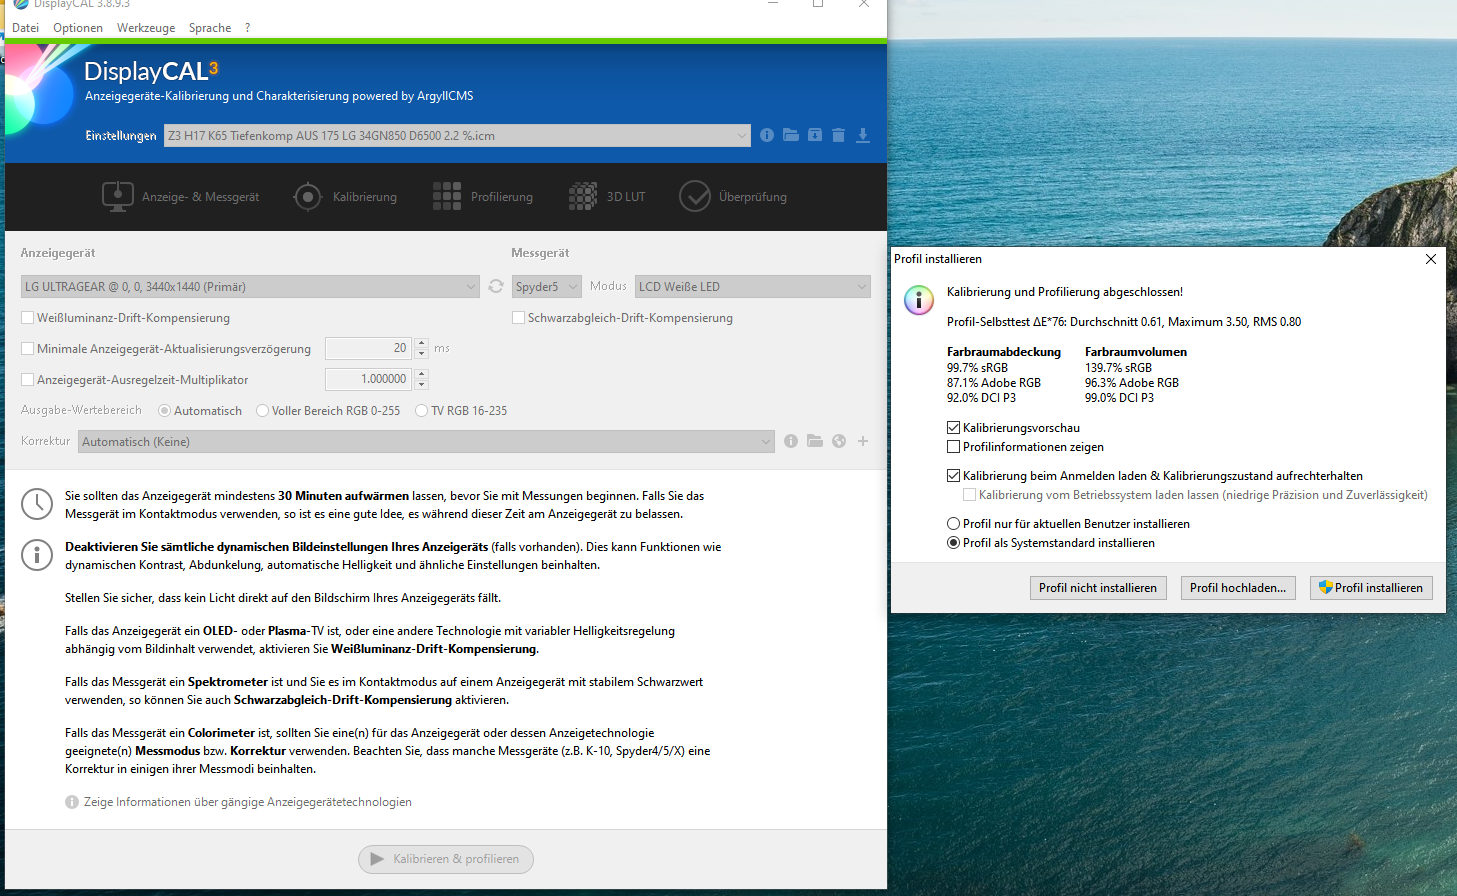Image resolution: width=1457 pixels, height=896 pixels.
Task: Switch to the Profilierung tab label
Action: [x=502, y=197]
